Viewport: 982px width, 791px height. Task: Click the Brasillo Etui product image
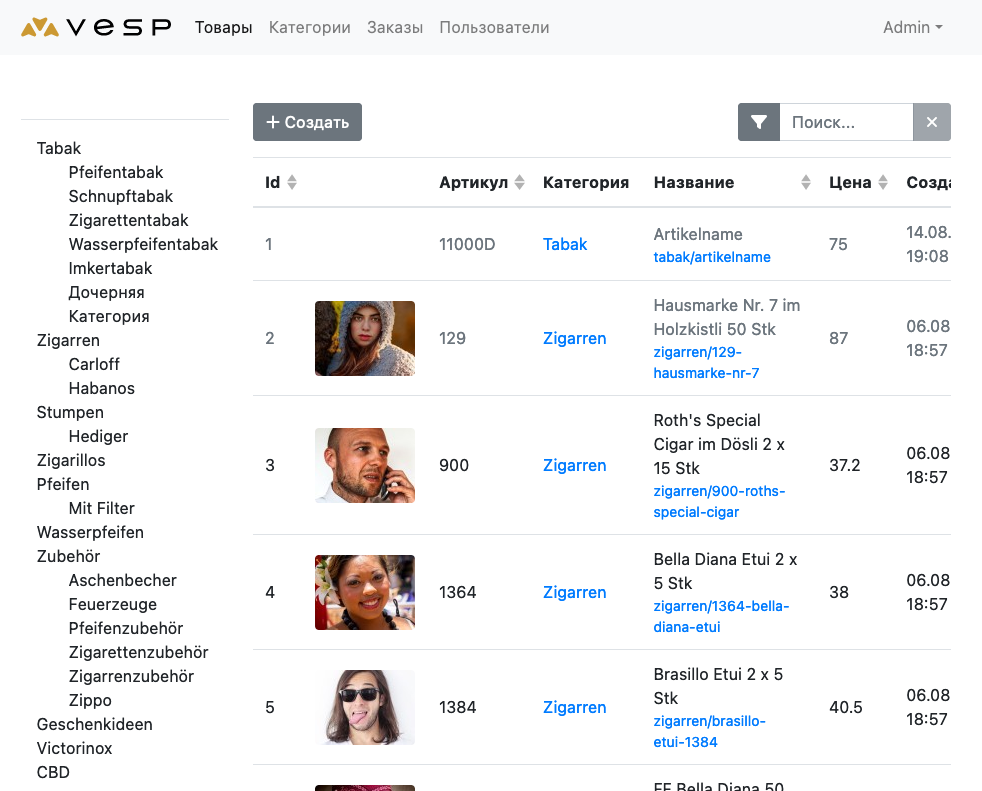pos(365,707)
